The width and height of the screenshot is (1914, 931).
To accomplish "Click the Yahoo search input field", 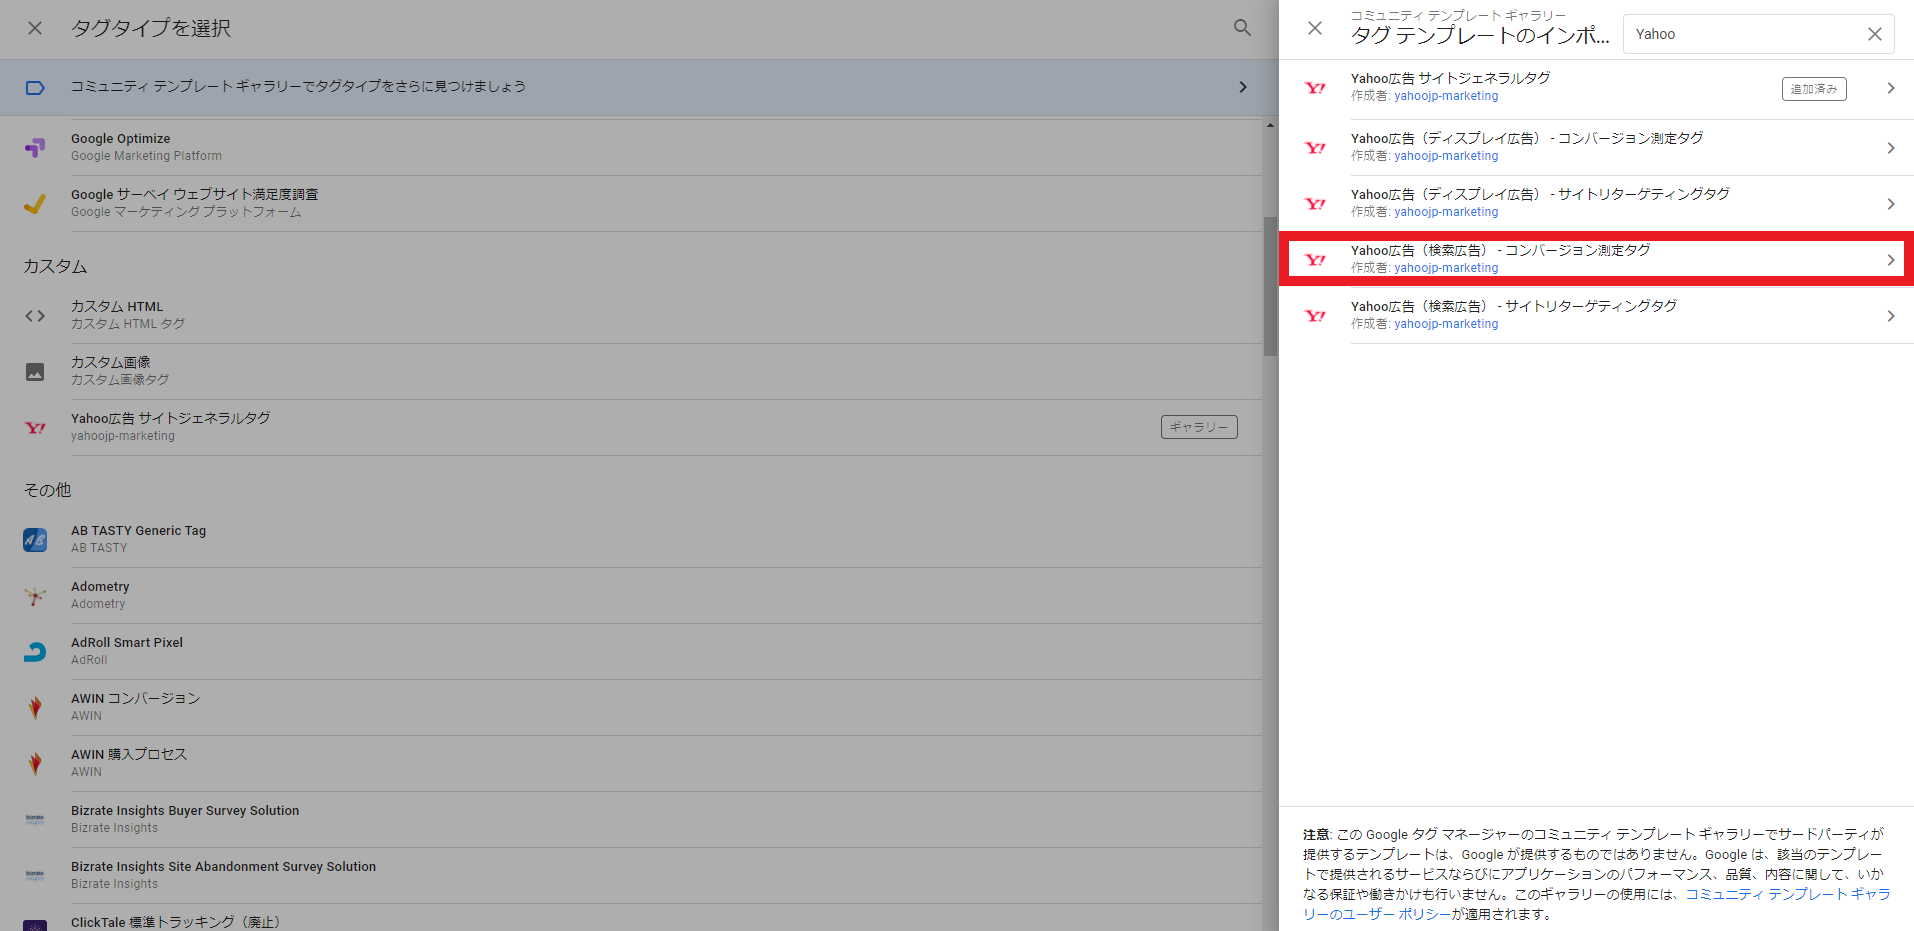I will pos(1744,34).
